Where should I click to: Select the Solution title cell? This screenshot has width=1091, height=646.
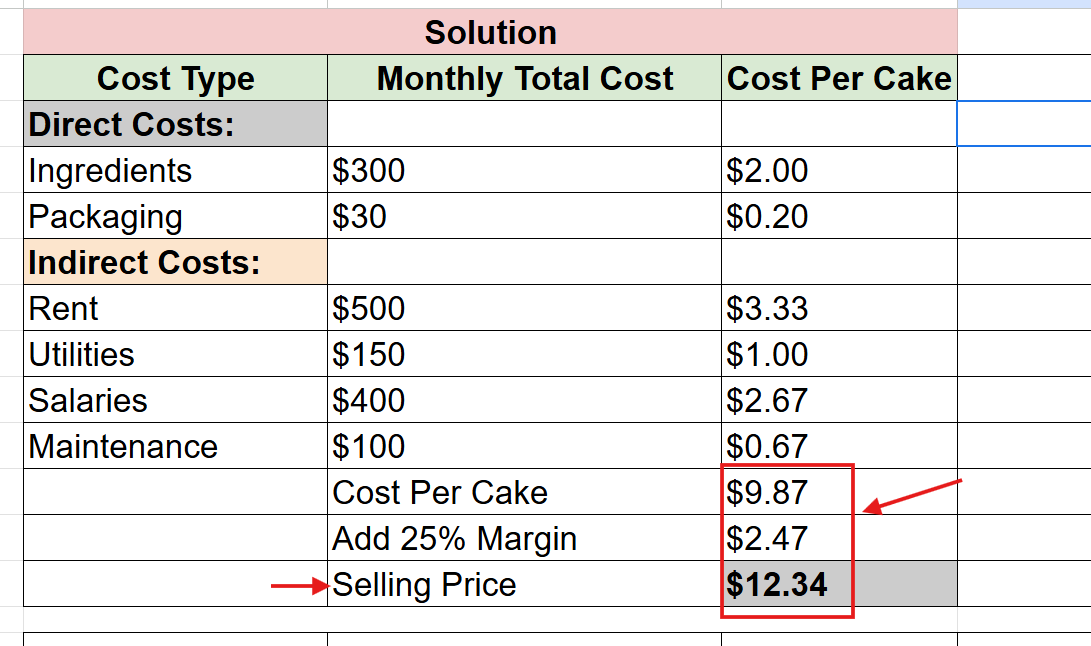tap(491, 32)
